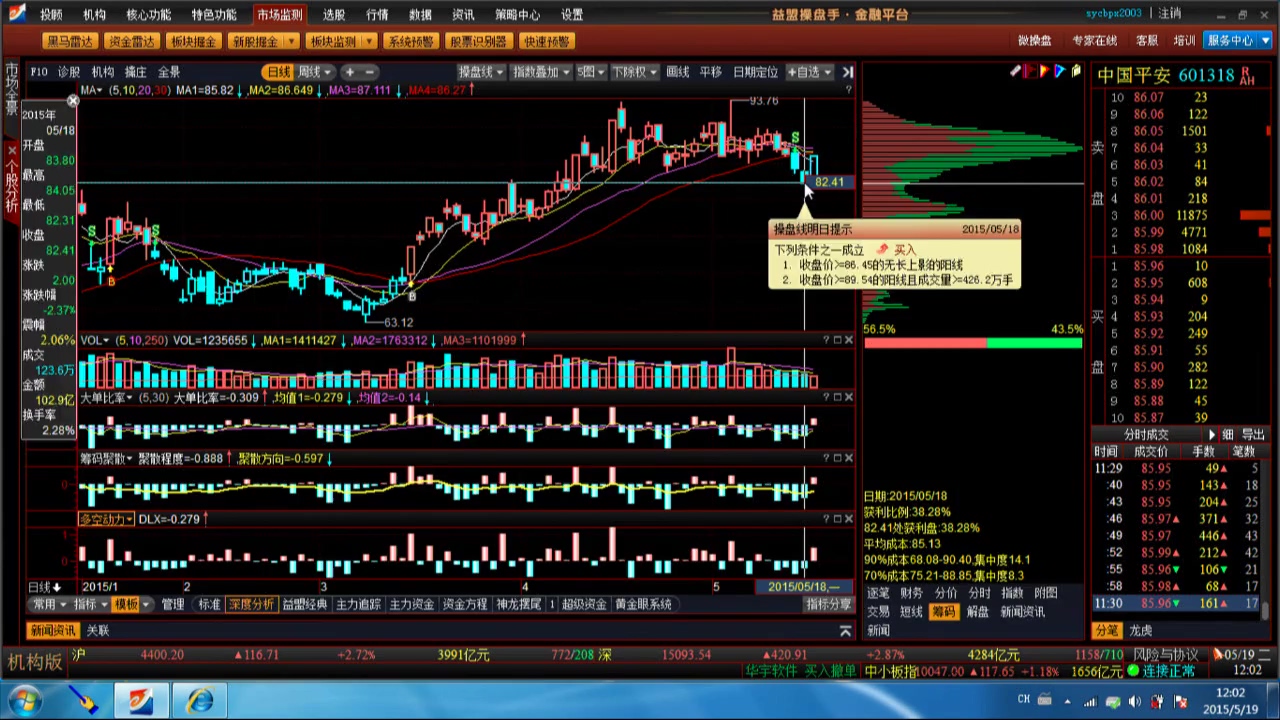Activate the 新闻资讯 tab in the news bar

(x=53, y=631)
